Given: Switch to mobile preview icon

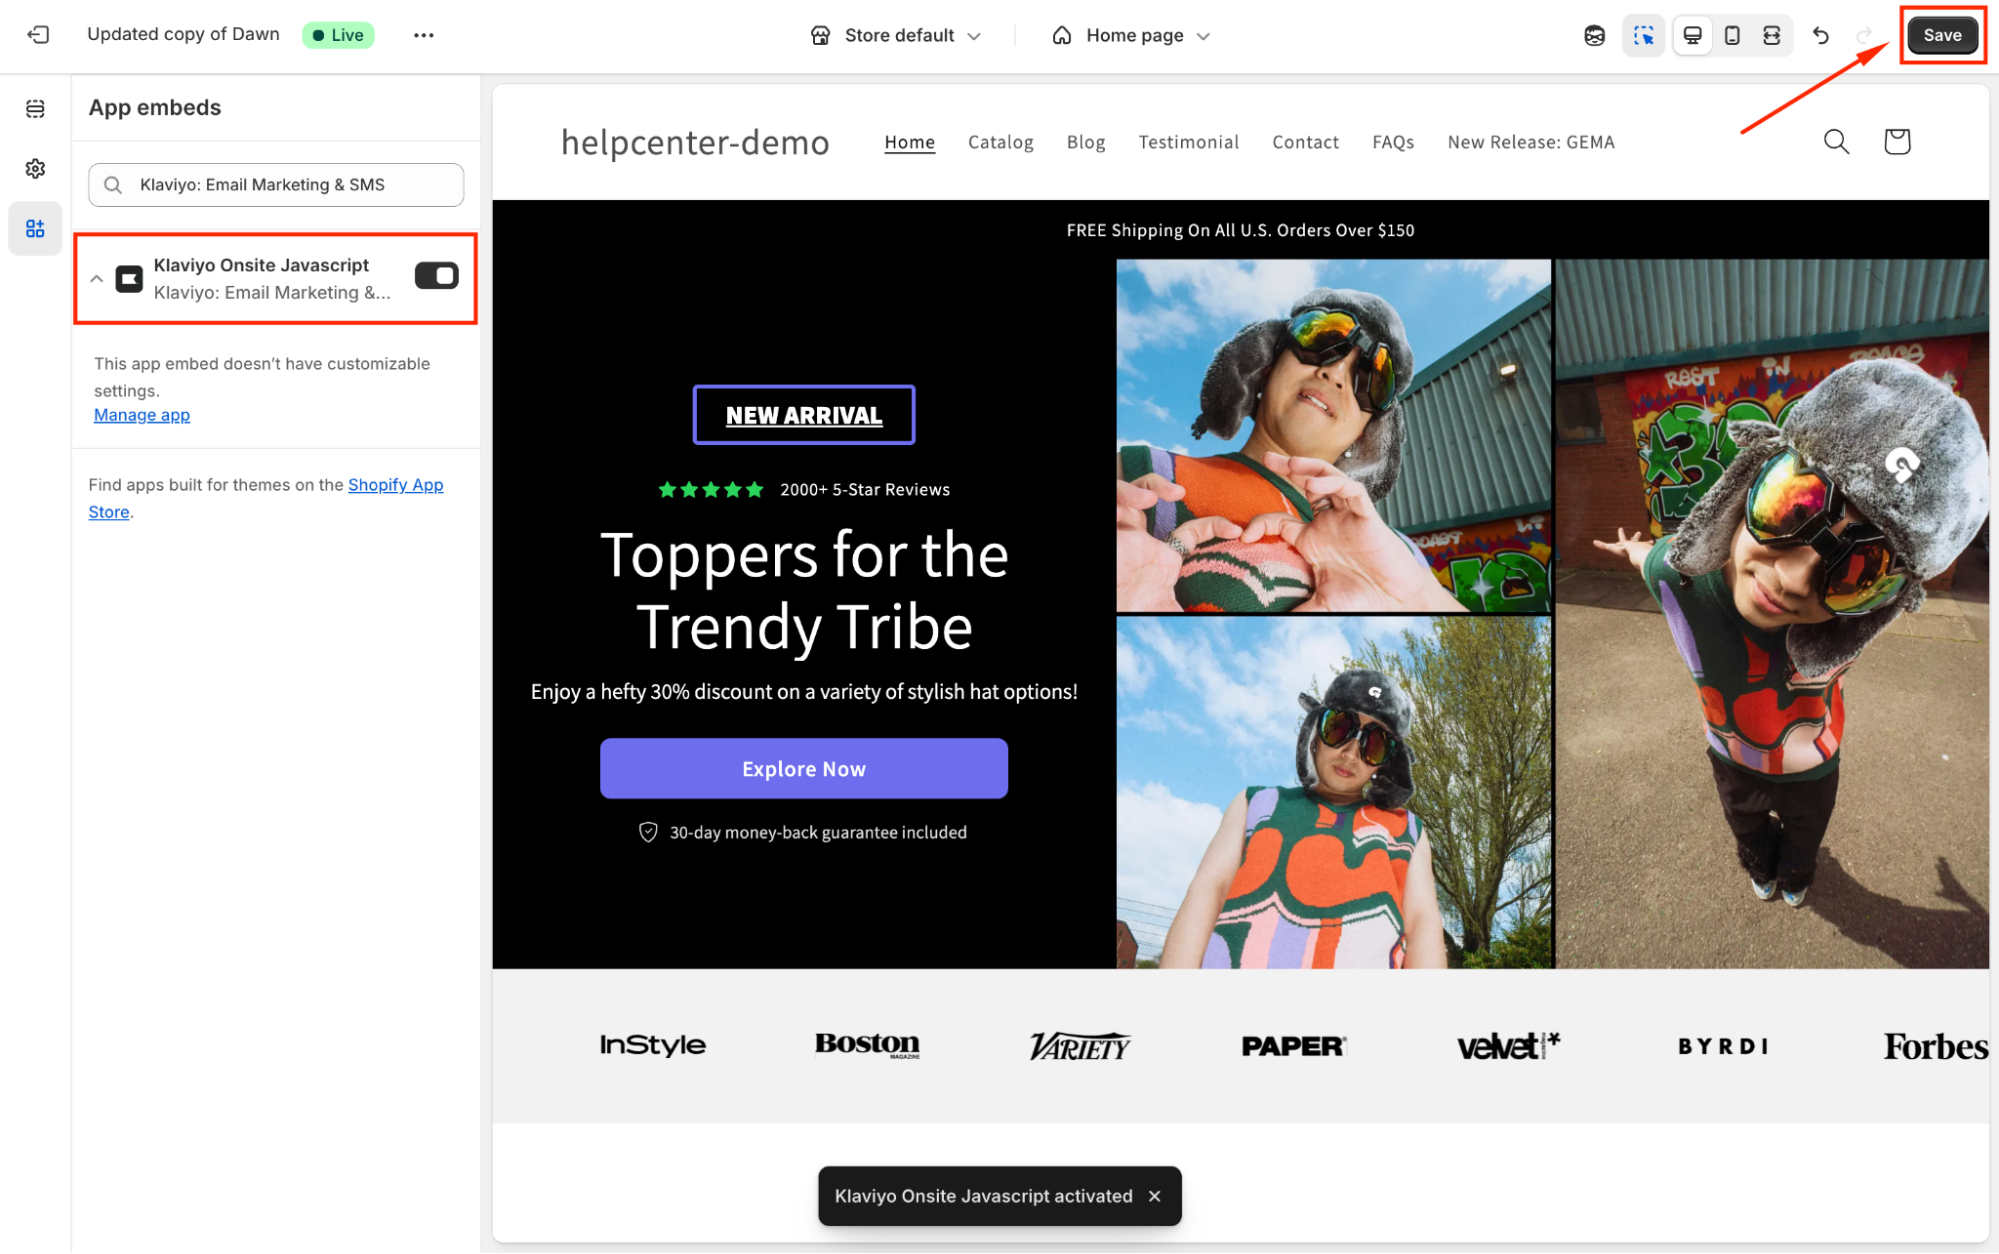Looking at the screenshot, I should (1732, 35).
